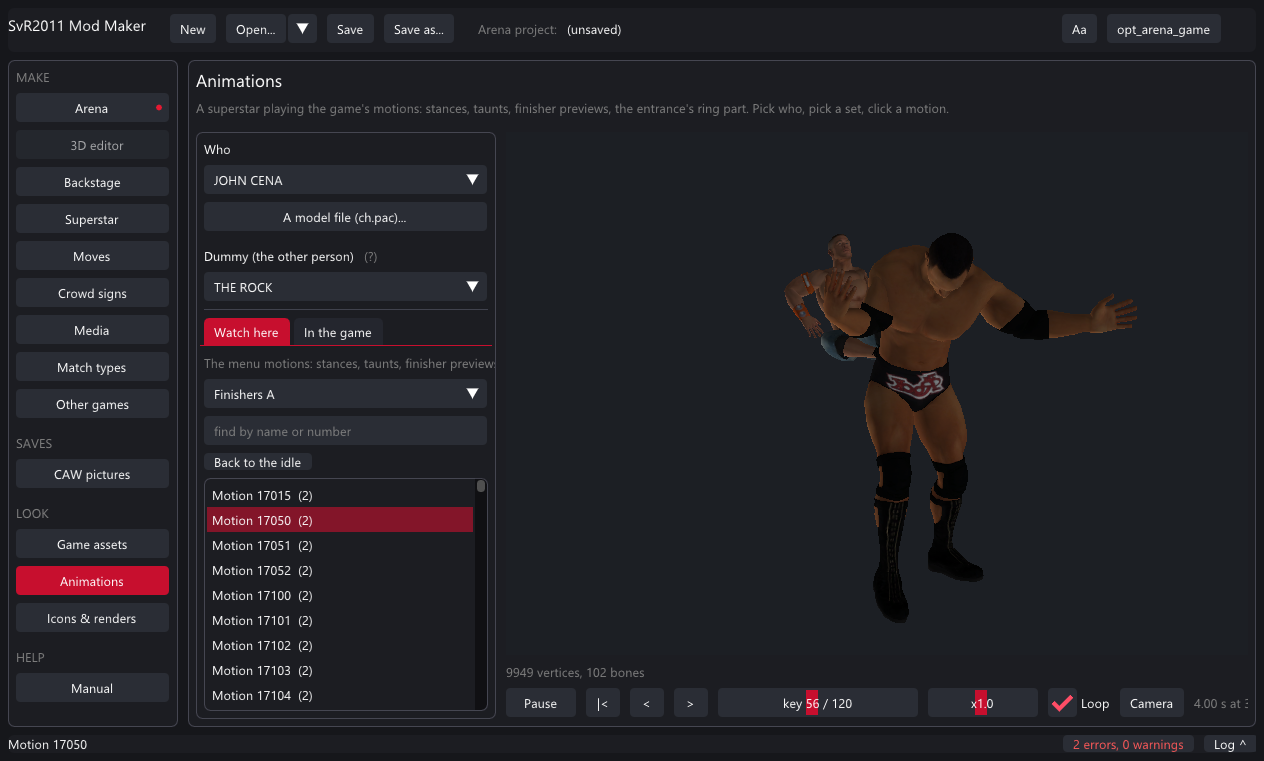The height and width of the screenshot is (761, 1264).
Task: Click the 3D viewport with John Cena model
Action: (x=878, y=395)
